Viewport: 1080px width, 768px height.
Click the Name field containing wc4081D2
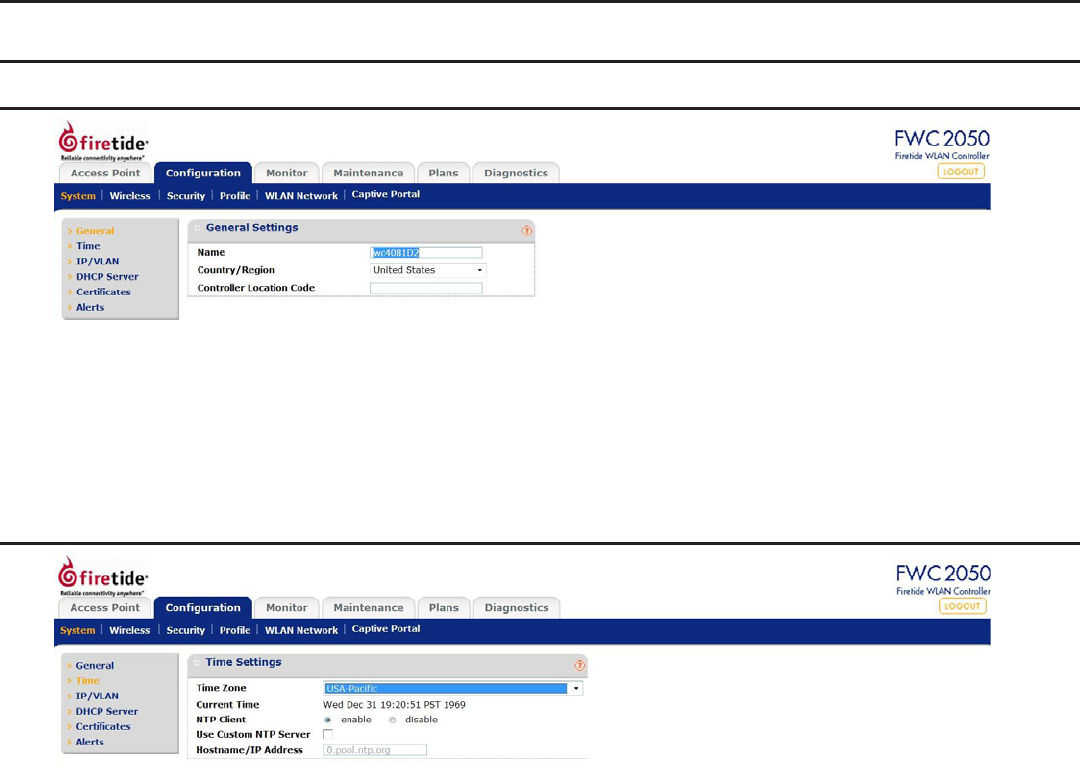point(426,253)
